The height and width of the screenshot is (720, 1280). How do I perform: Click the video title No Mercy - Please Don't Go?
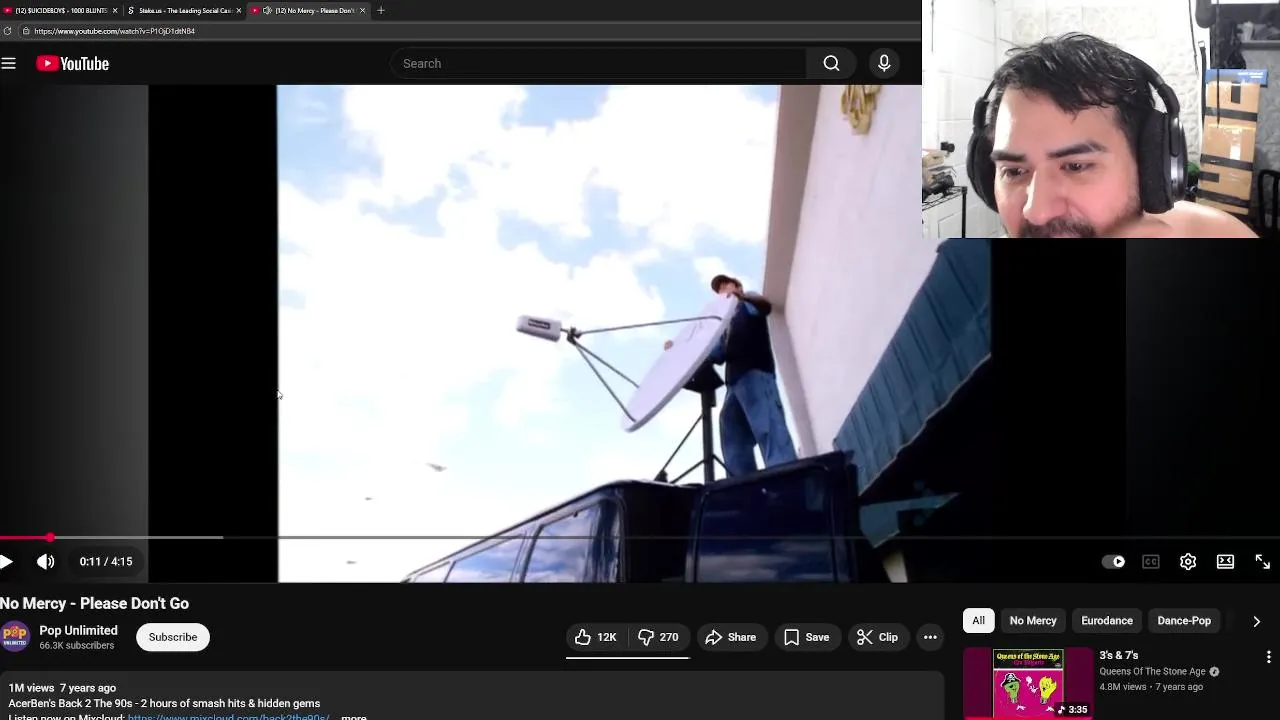coord(94,603)
